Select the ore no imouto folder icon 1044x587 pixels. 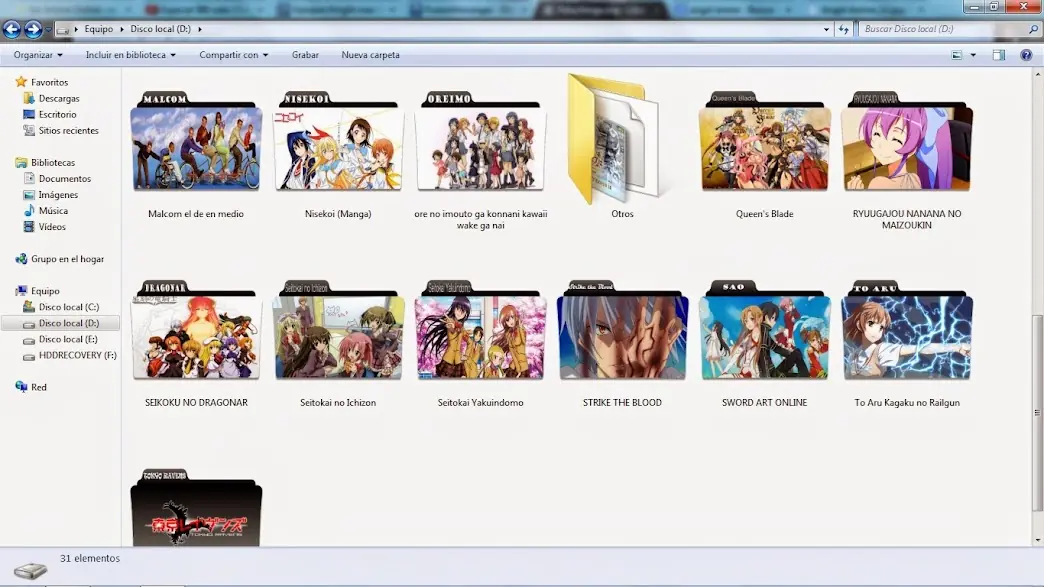(x=481, y=142)
